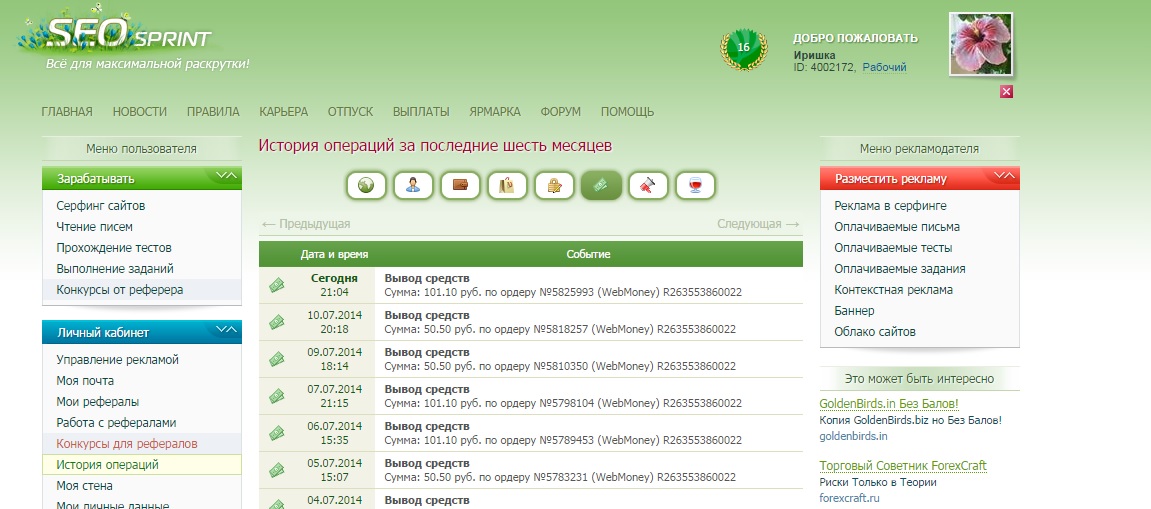
Task: Open Работа с рефералами
Action: pos(117,422)
